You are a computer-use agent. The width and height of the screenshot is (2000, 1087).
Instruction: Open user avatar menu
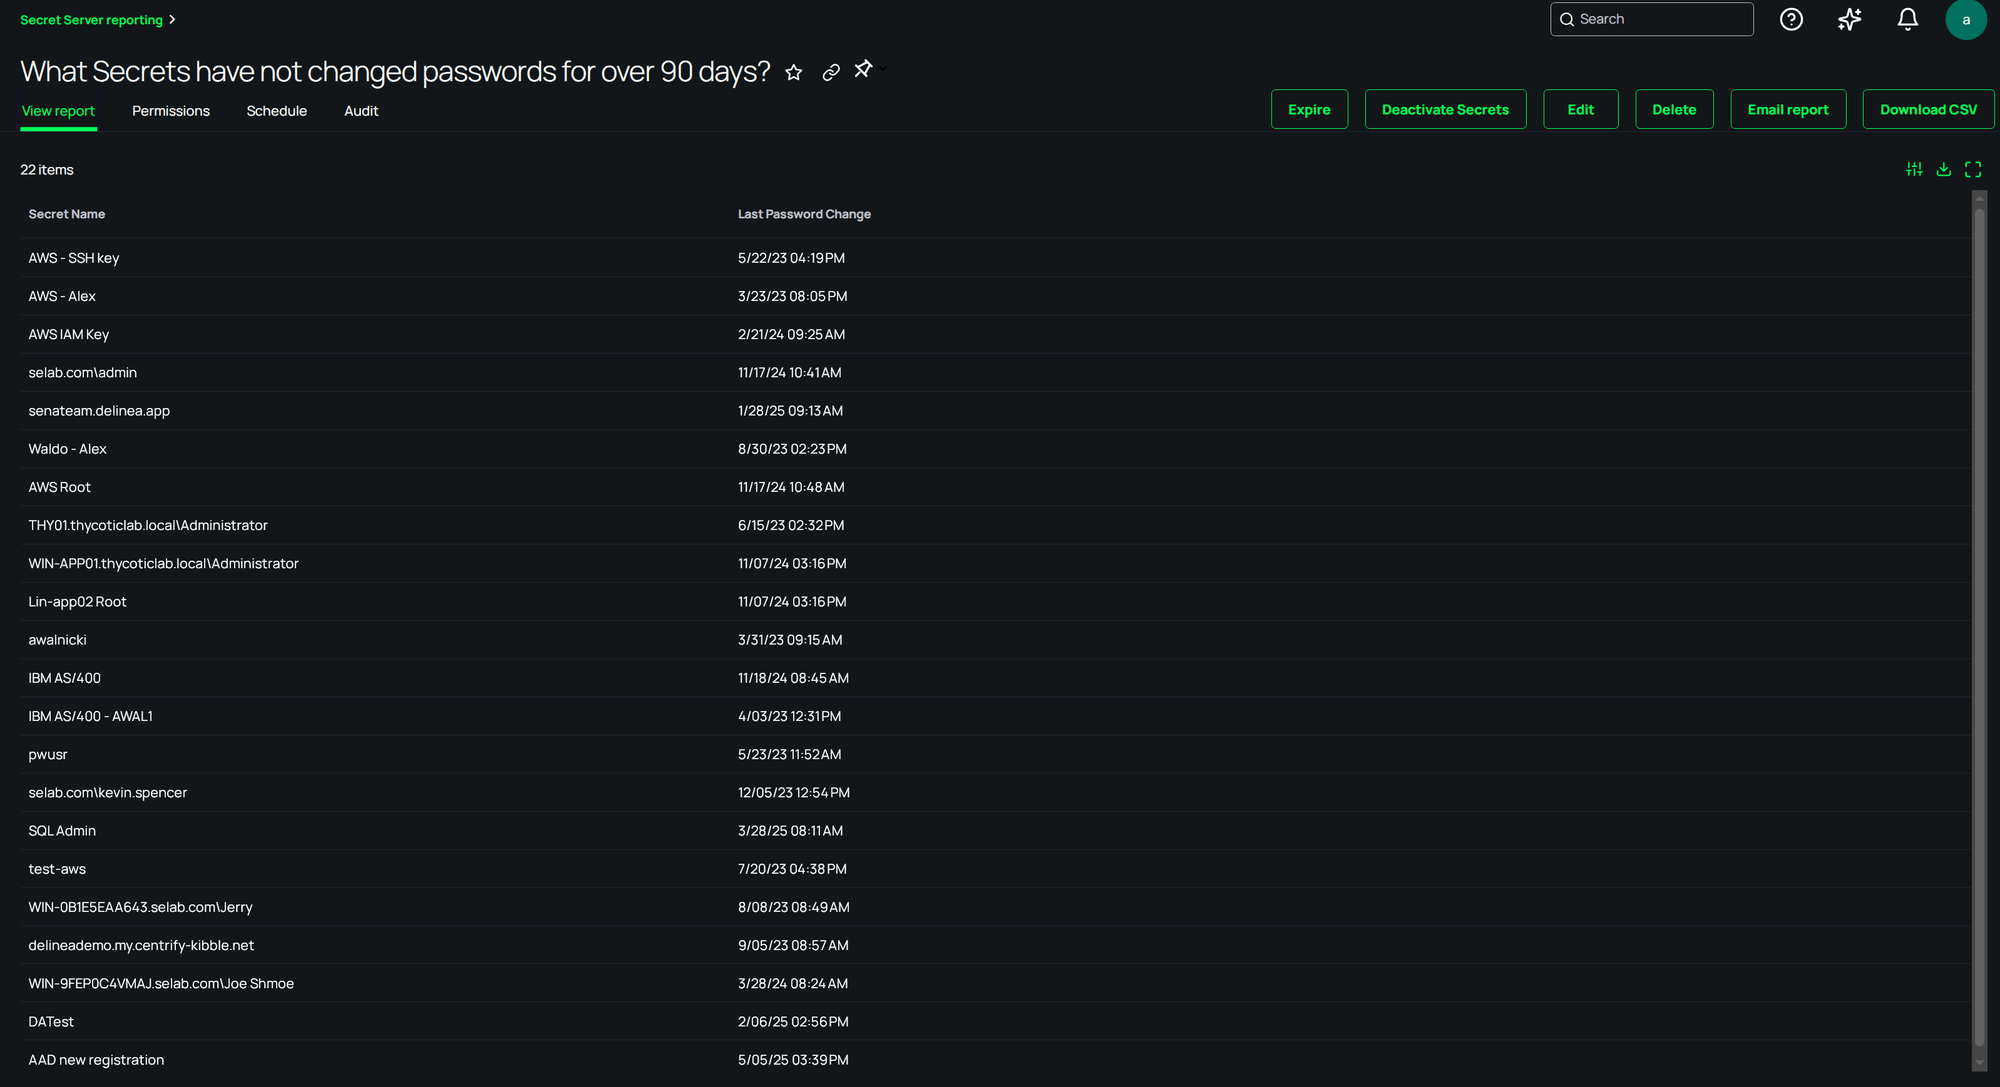(1965, 20)
